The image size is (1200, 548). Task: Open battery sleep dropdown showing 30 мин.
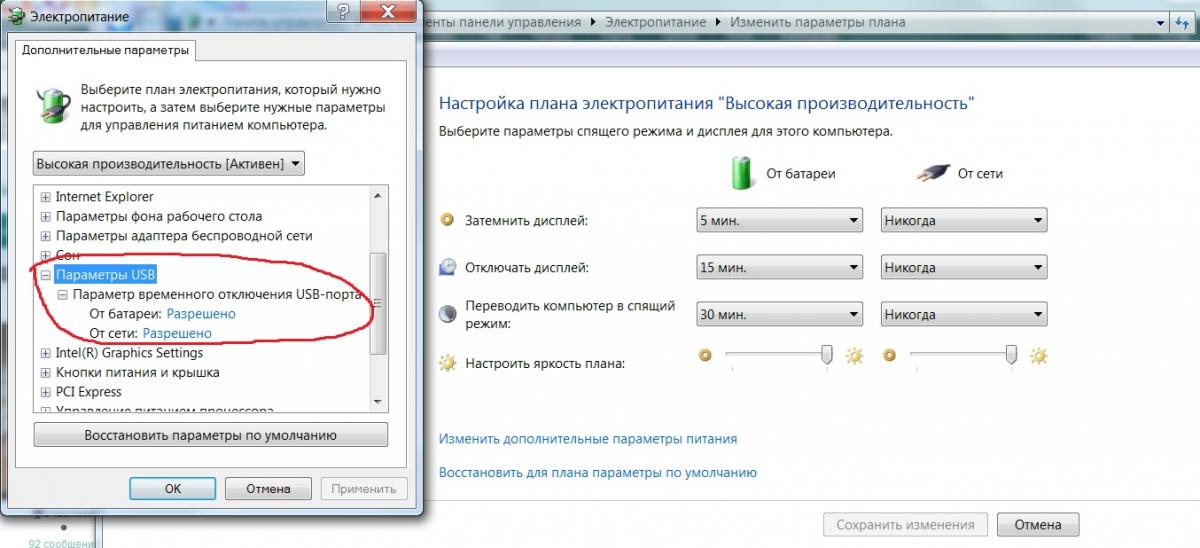779,314
